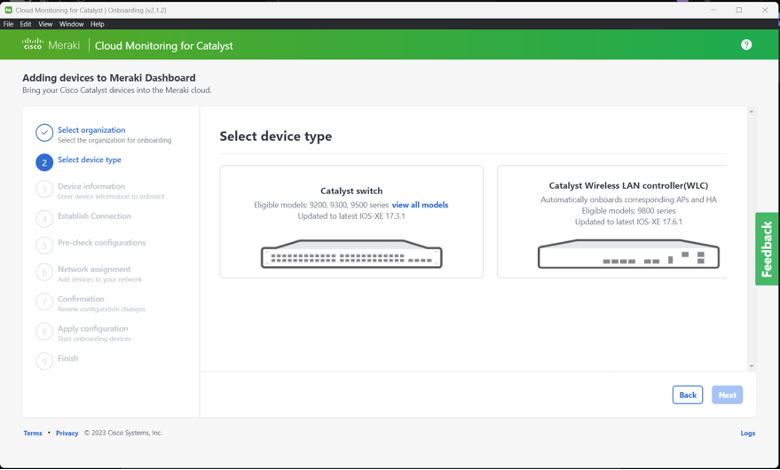Open the Help menu
Image resolution: width=780 pixels, height=470 pixels.
click(97, 24)
